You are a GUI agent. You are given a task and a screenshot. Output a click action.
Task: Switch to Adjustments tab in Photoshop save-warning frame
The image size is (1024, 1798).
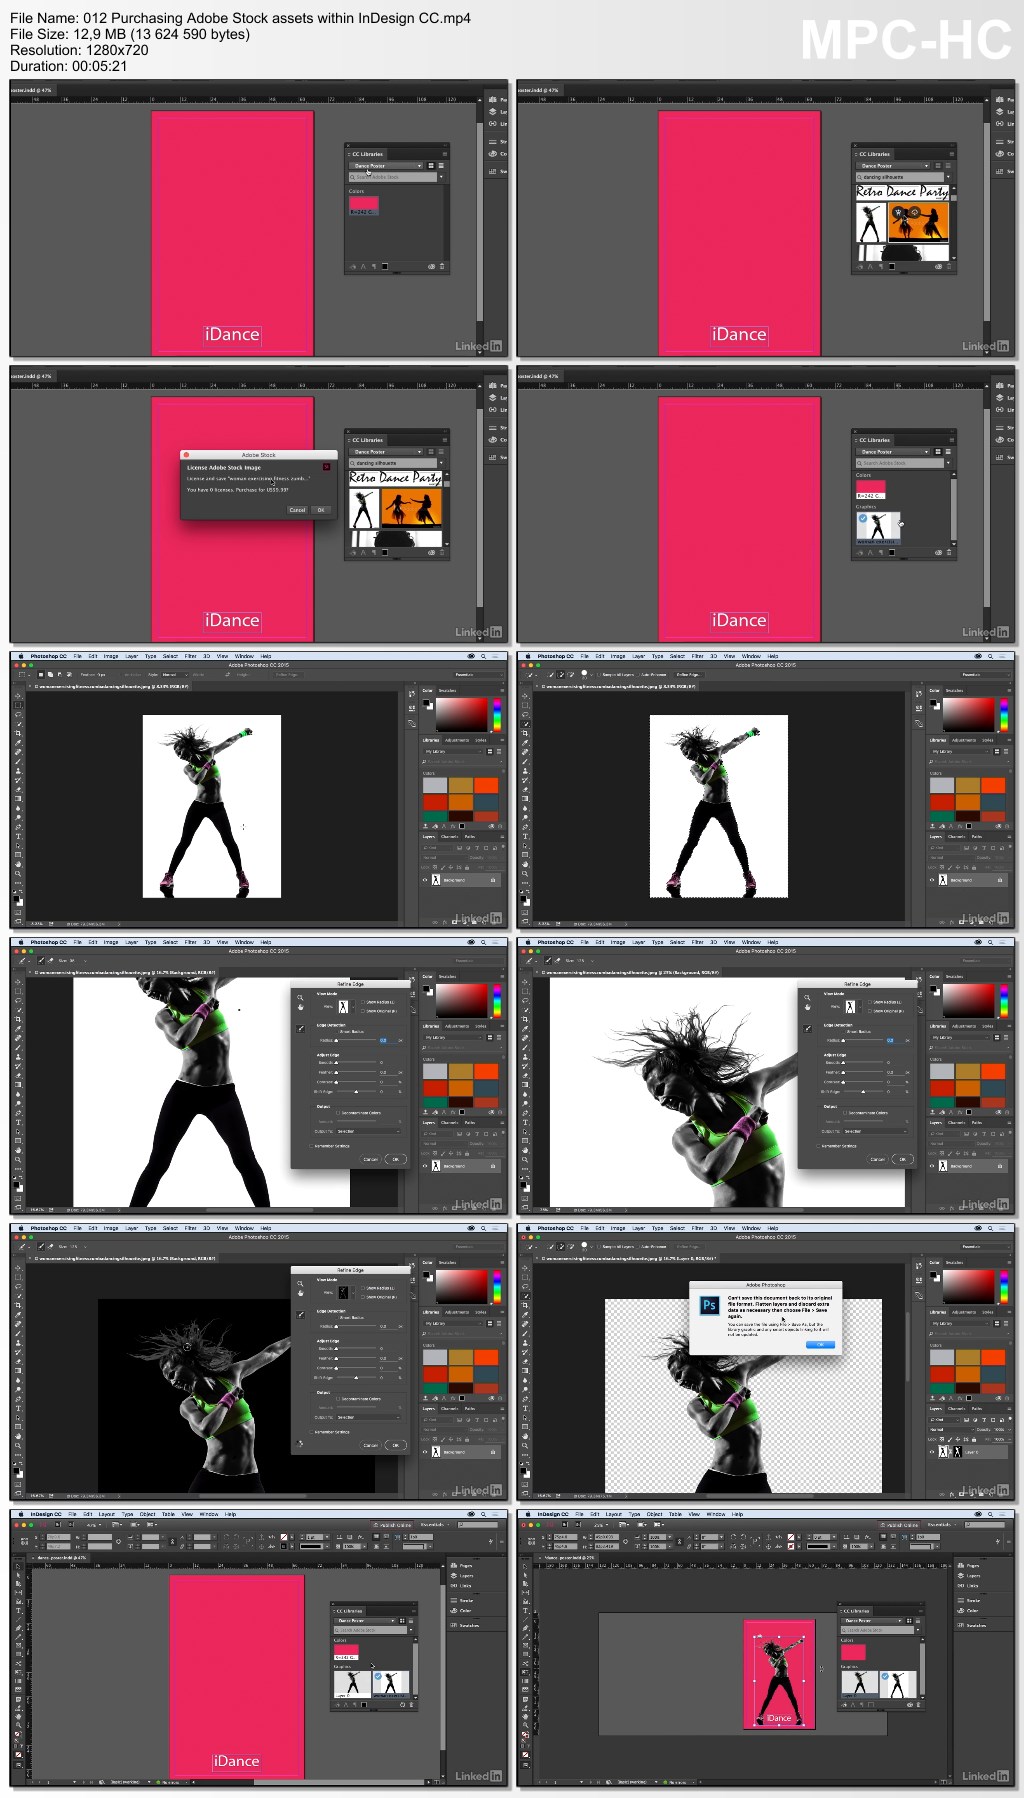coord(964,1312)
